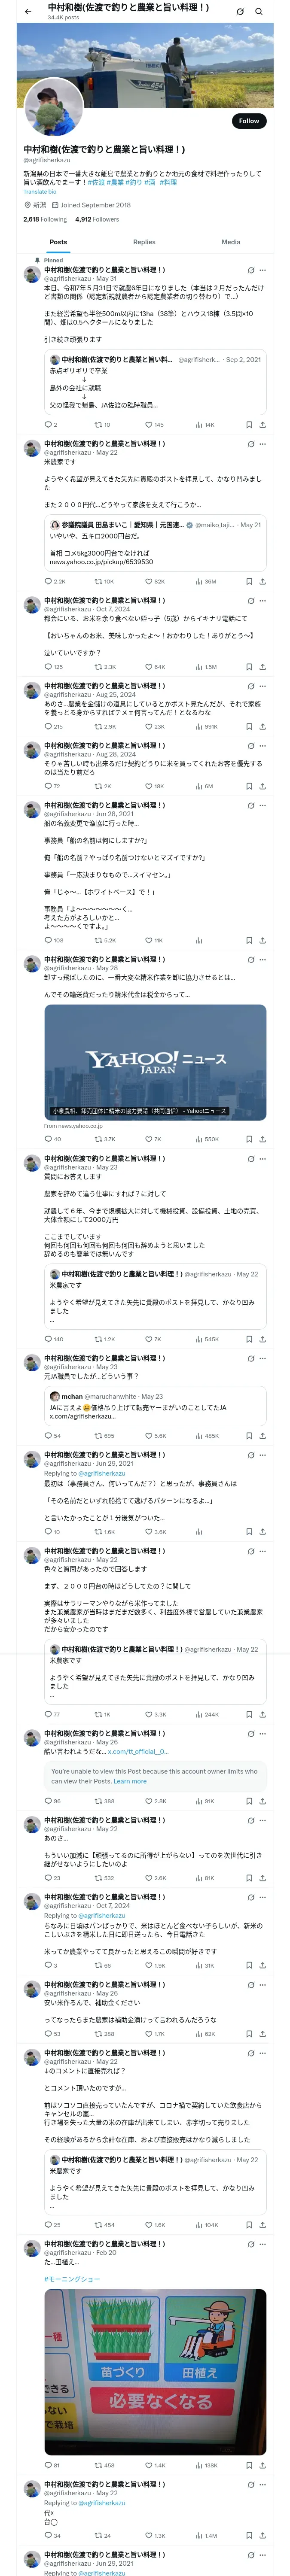Screen dimensions: 290x2576
Task: Repost the Aug 25, 2024 post
Action: pos(98,727)
